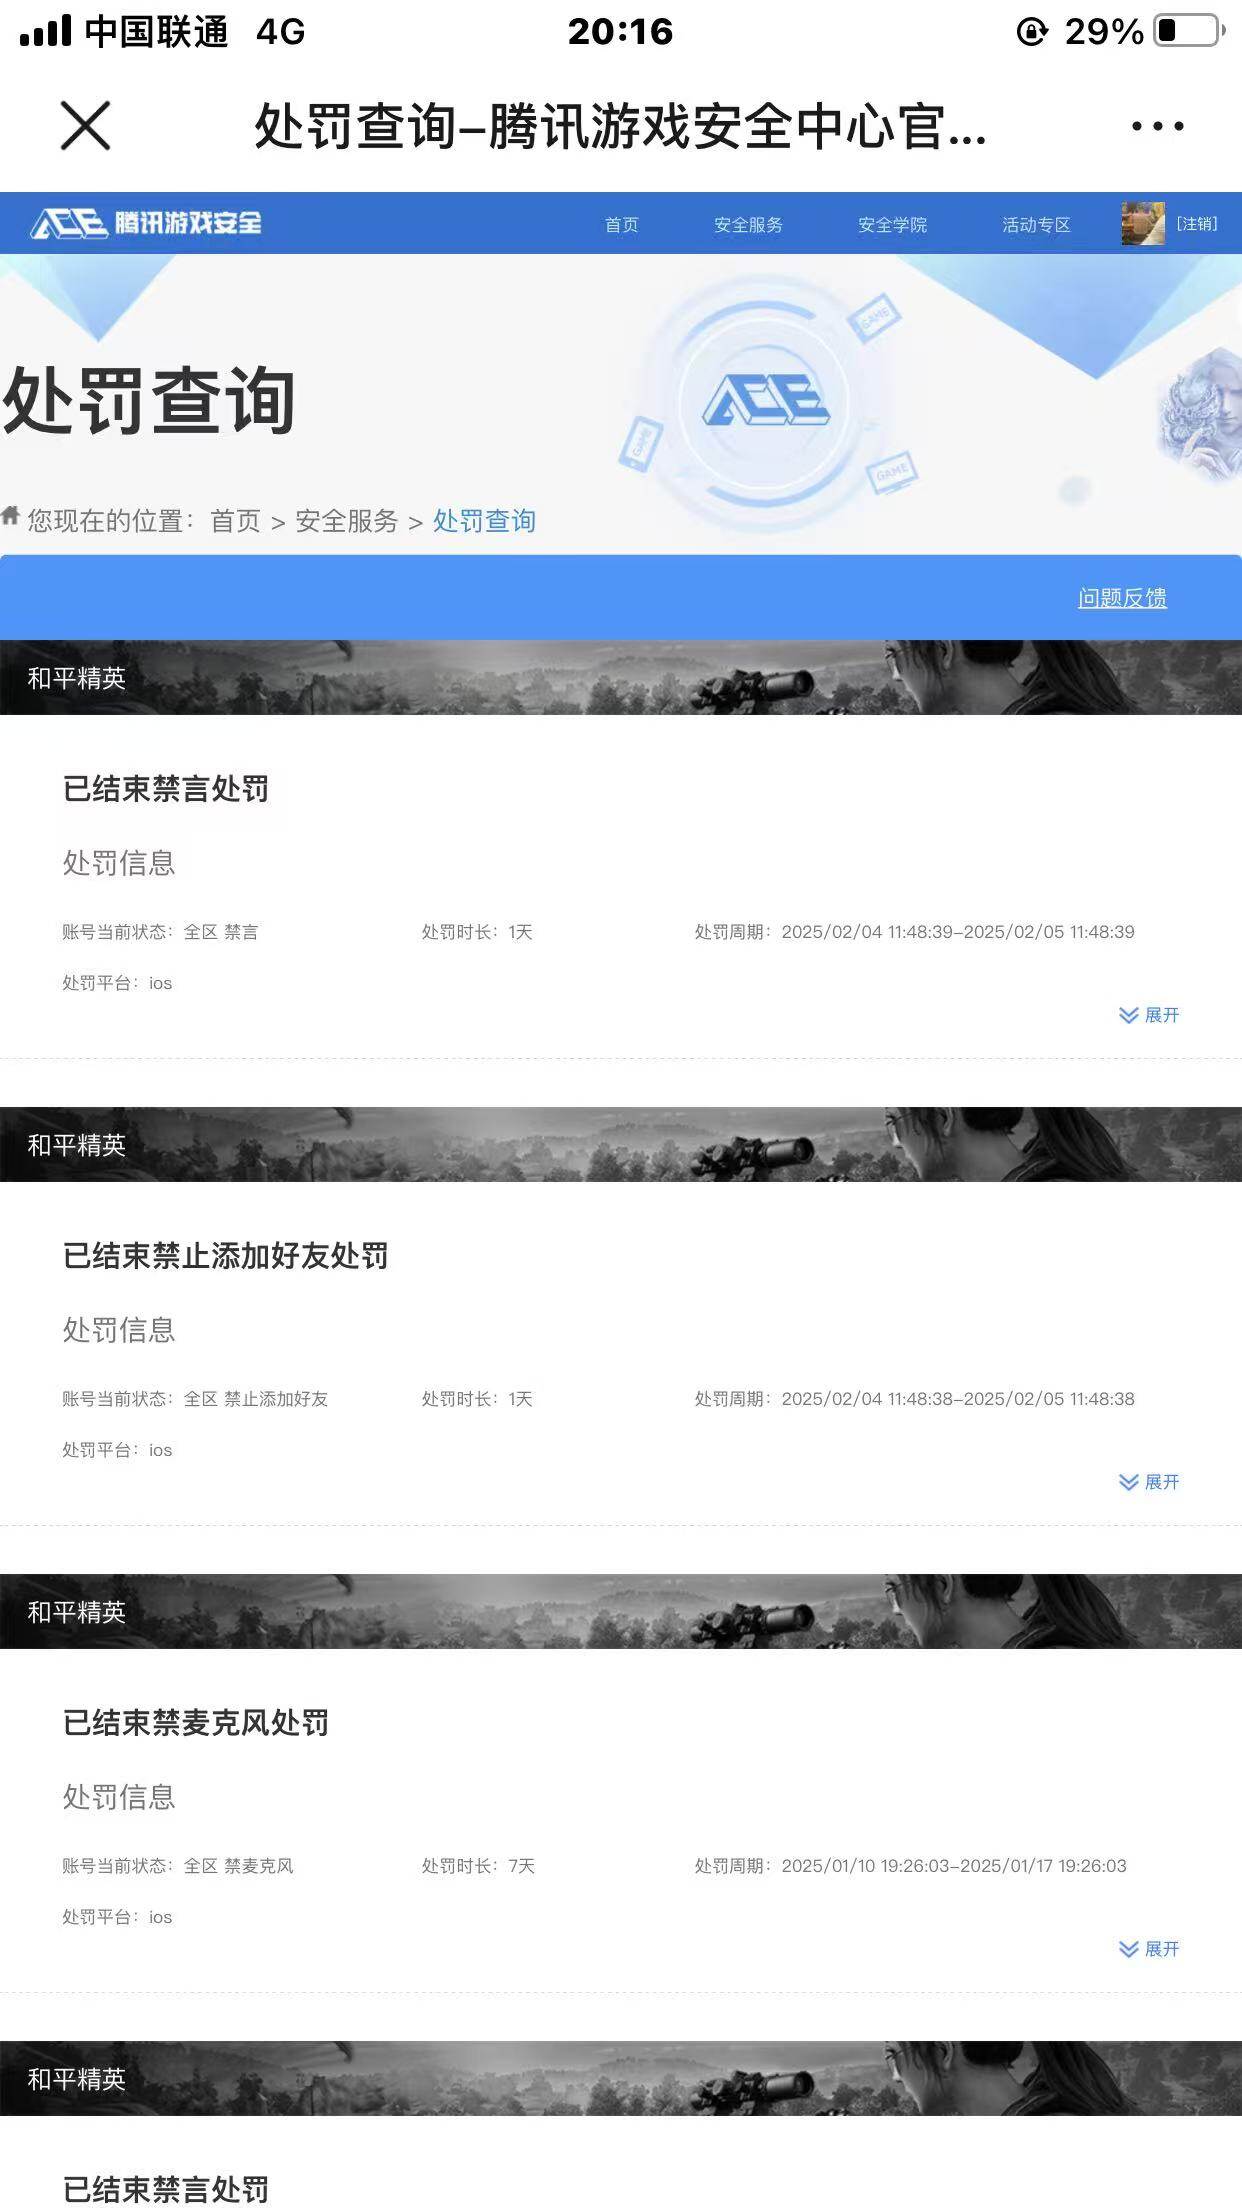Select the 处罚时长：7天 value
The image size is (1242, 2208).
click(478, 1866)
